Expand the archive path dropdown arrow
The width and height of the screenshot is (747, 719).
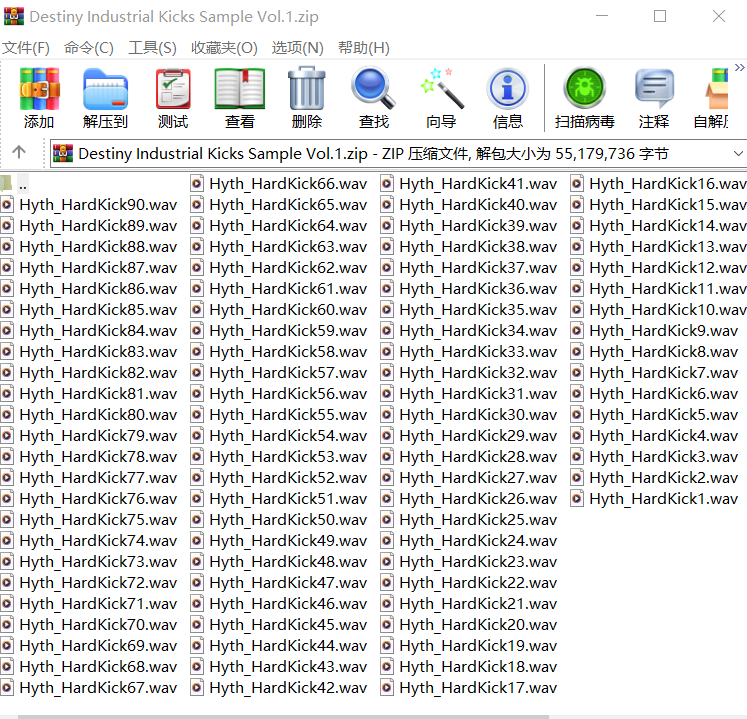pyautogui.click(x=738, y=153)
